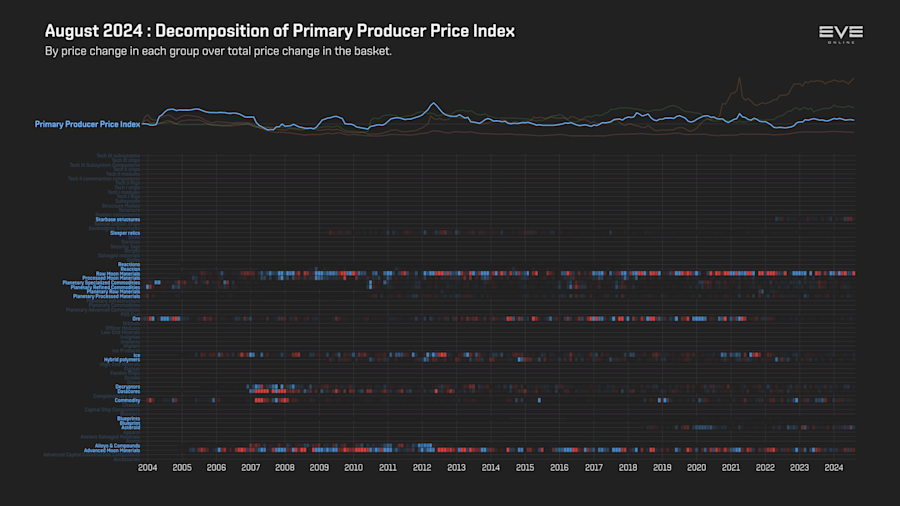Select the Hybrid polymers row label

coord(122,360)
